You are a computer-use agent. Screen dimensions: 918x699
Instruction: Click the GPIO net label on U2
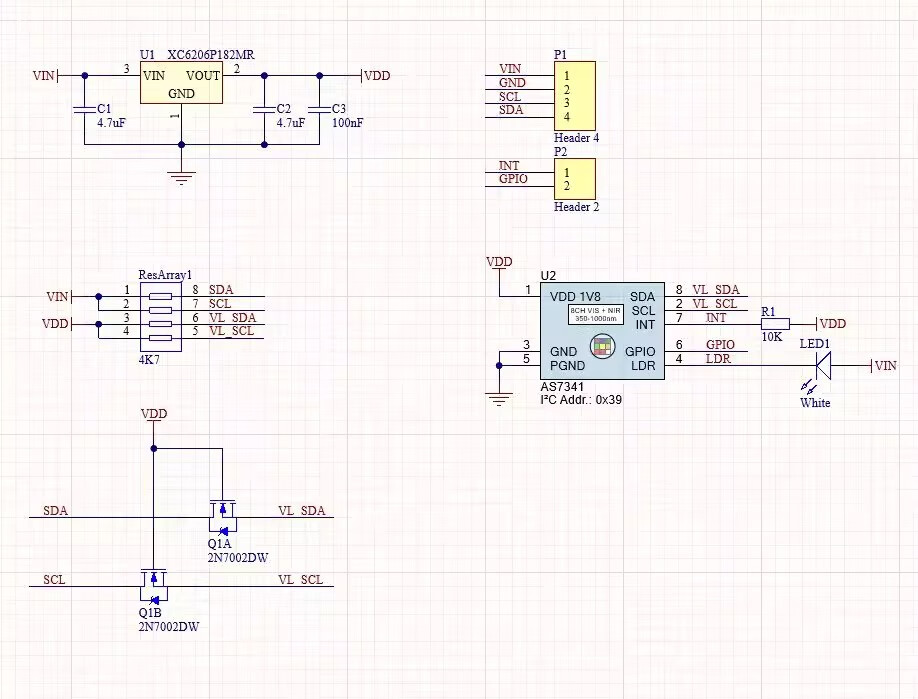[720, 345]
